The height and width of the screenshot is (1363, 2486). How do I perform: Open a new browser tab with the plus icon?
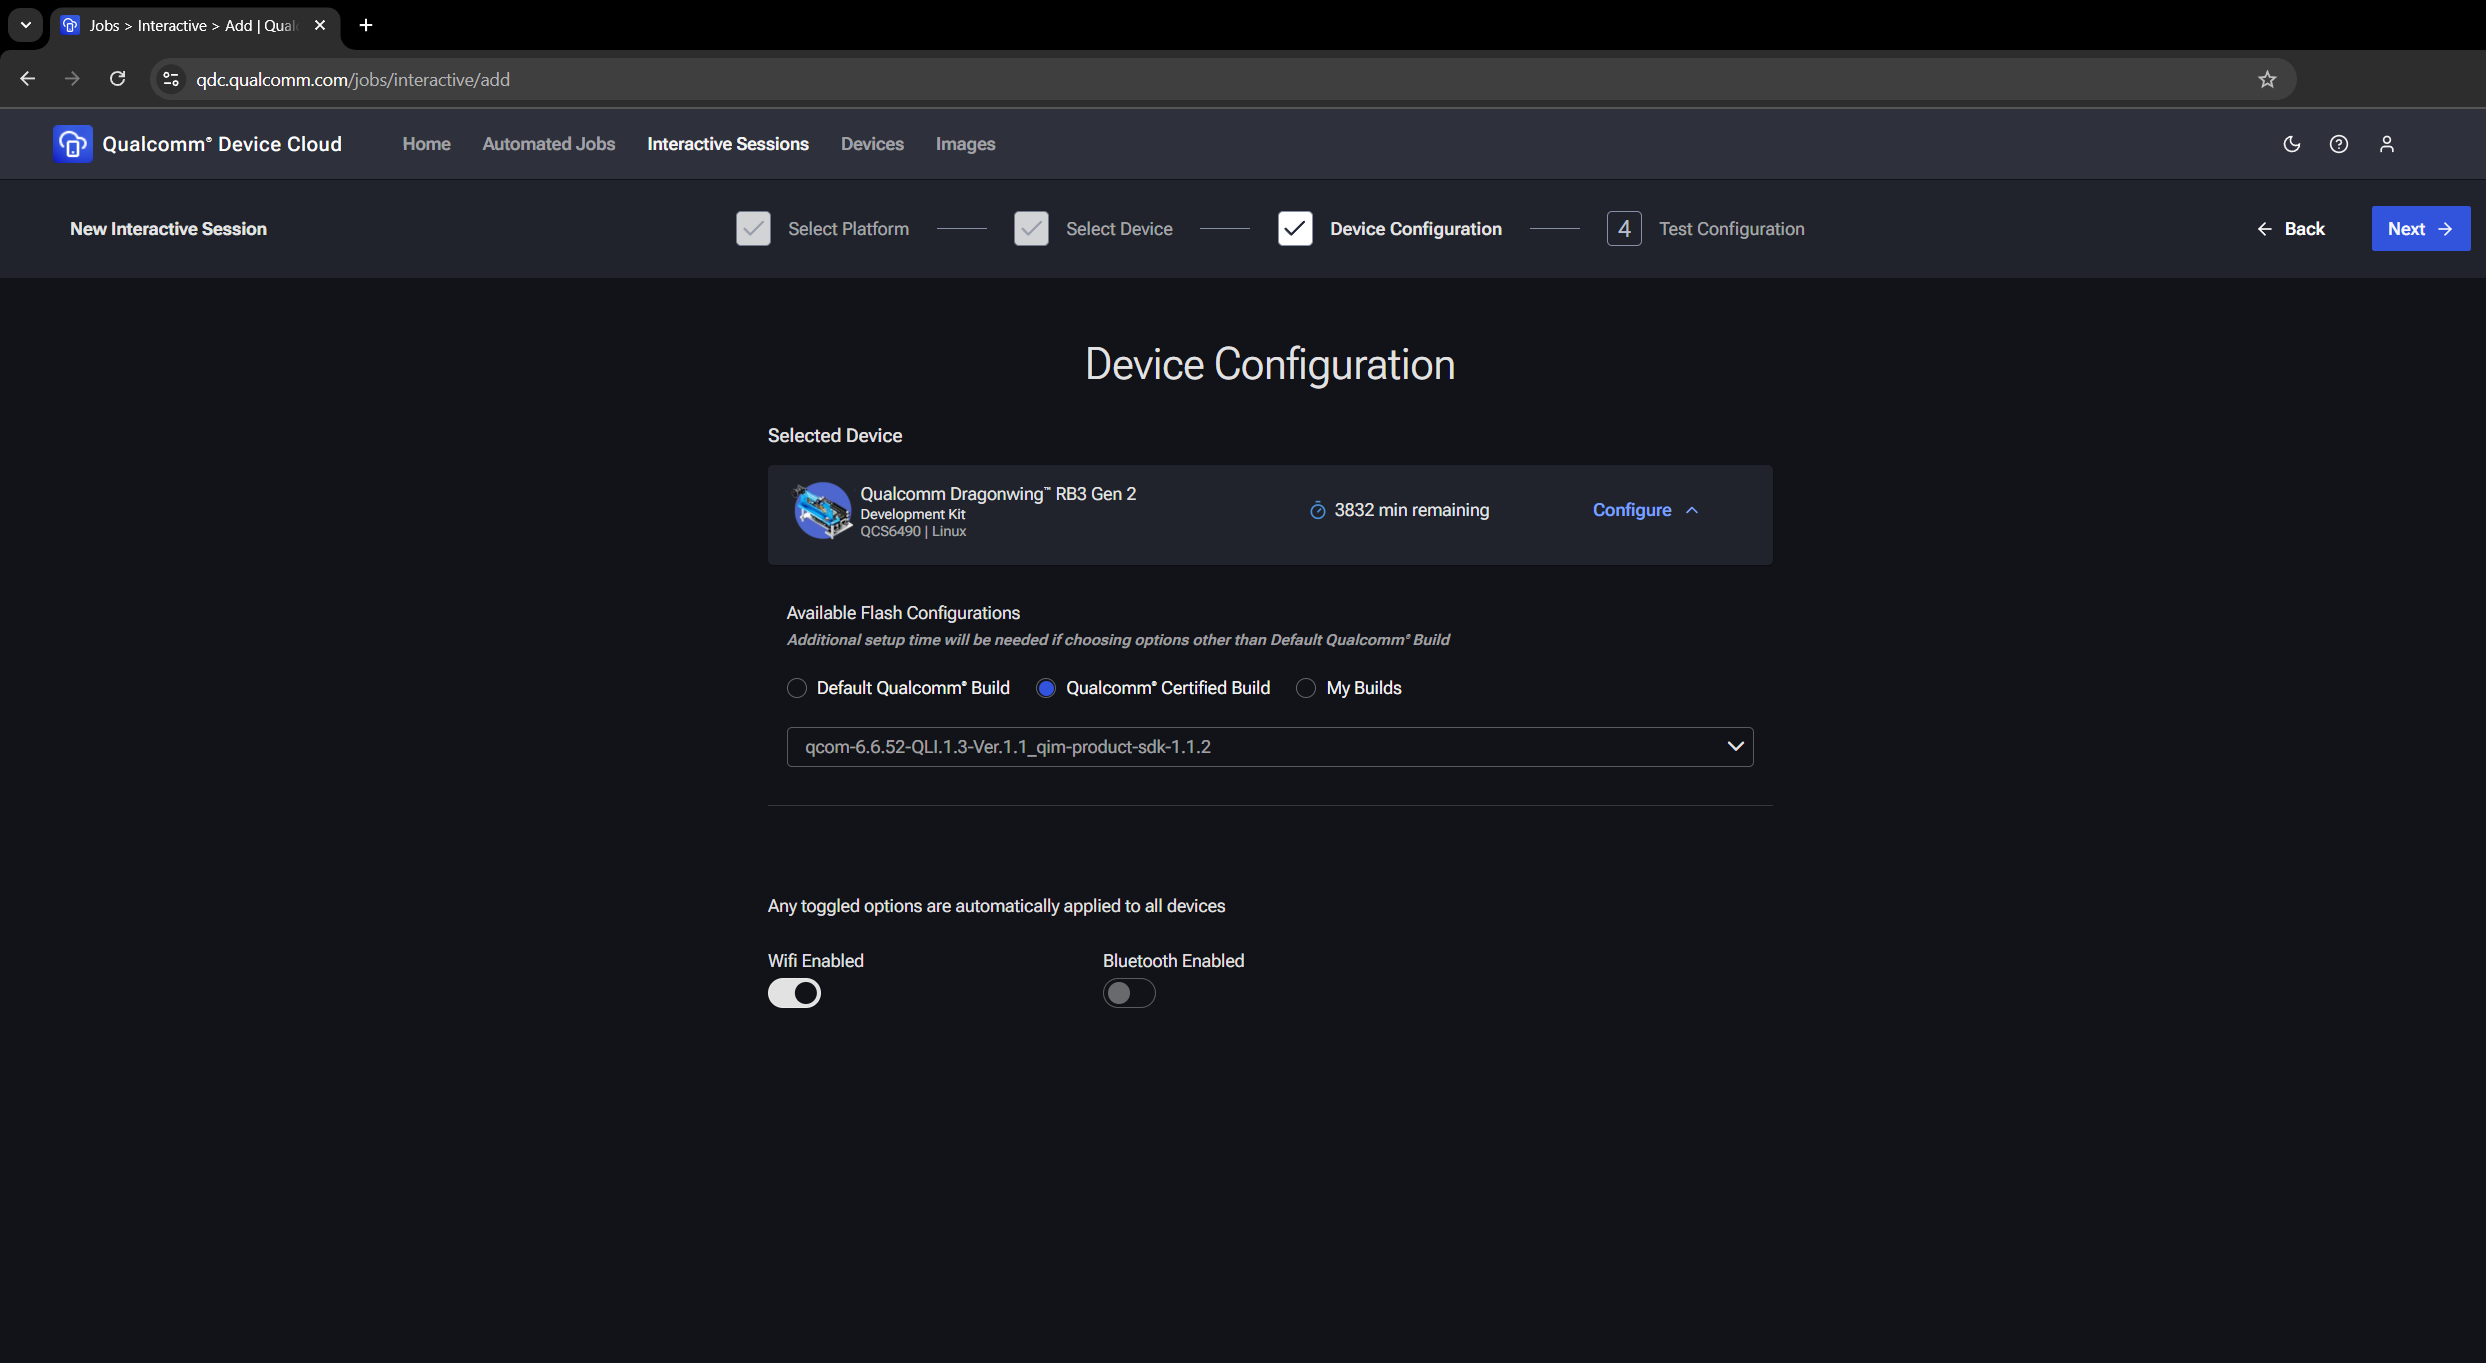pyautogui.click(x=366, y=25)
